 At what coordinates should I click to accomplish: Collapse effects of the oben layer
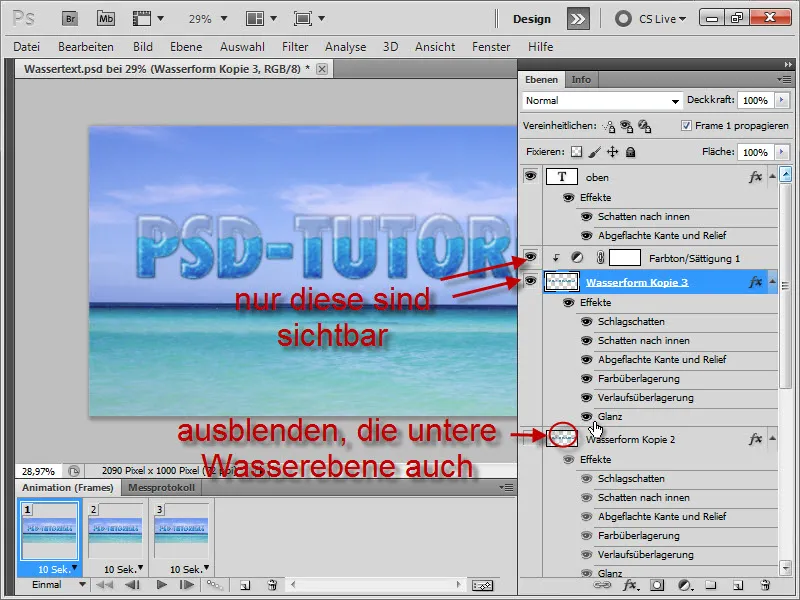tap(772, 176)
